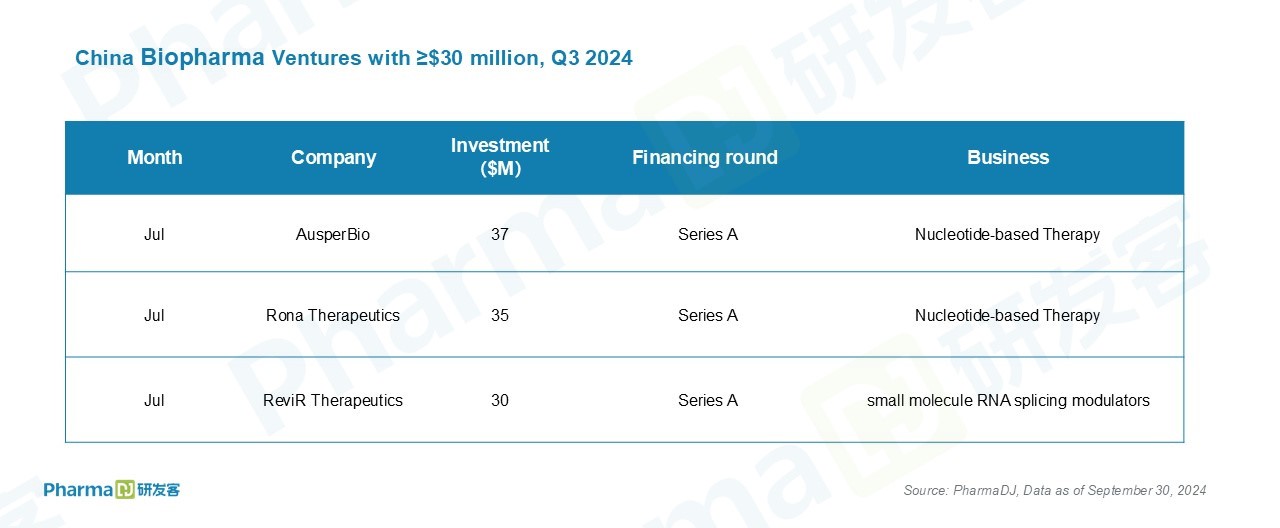Click Series A in the ReviR Therapeutics row

(708, 401)
